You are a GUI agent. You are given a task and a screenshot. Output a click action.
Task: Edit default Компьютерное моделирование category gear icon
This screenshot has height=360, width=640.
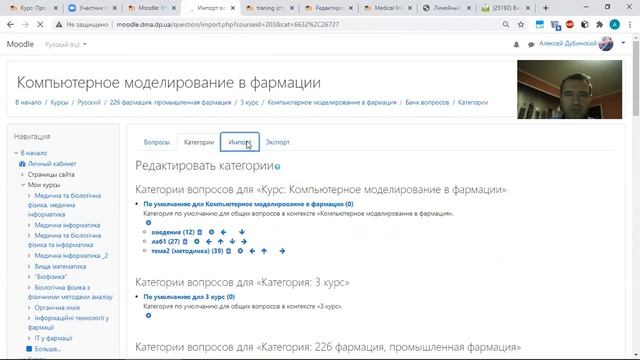149,223
